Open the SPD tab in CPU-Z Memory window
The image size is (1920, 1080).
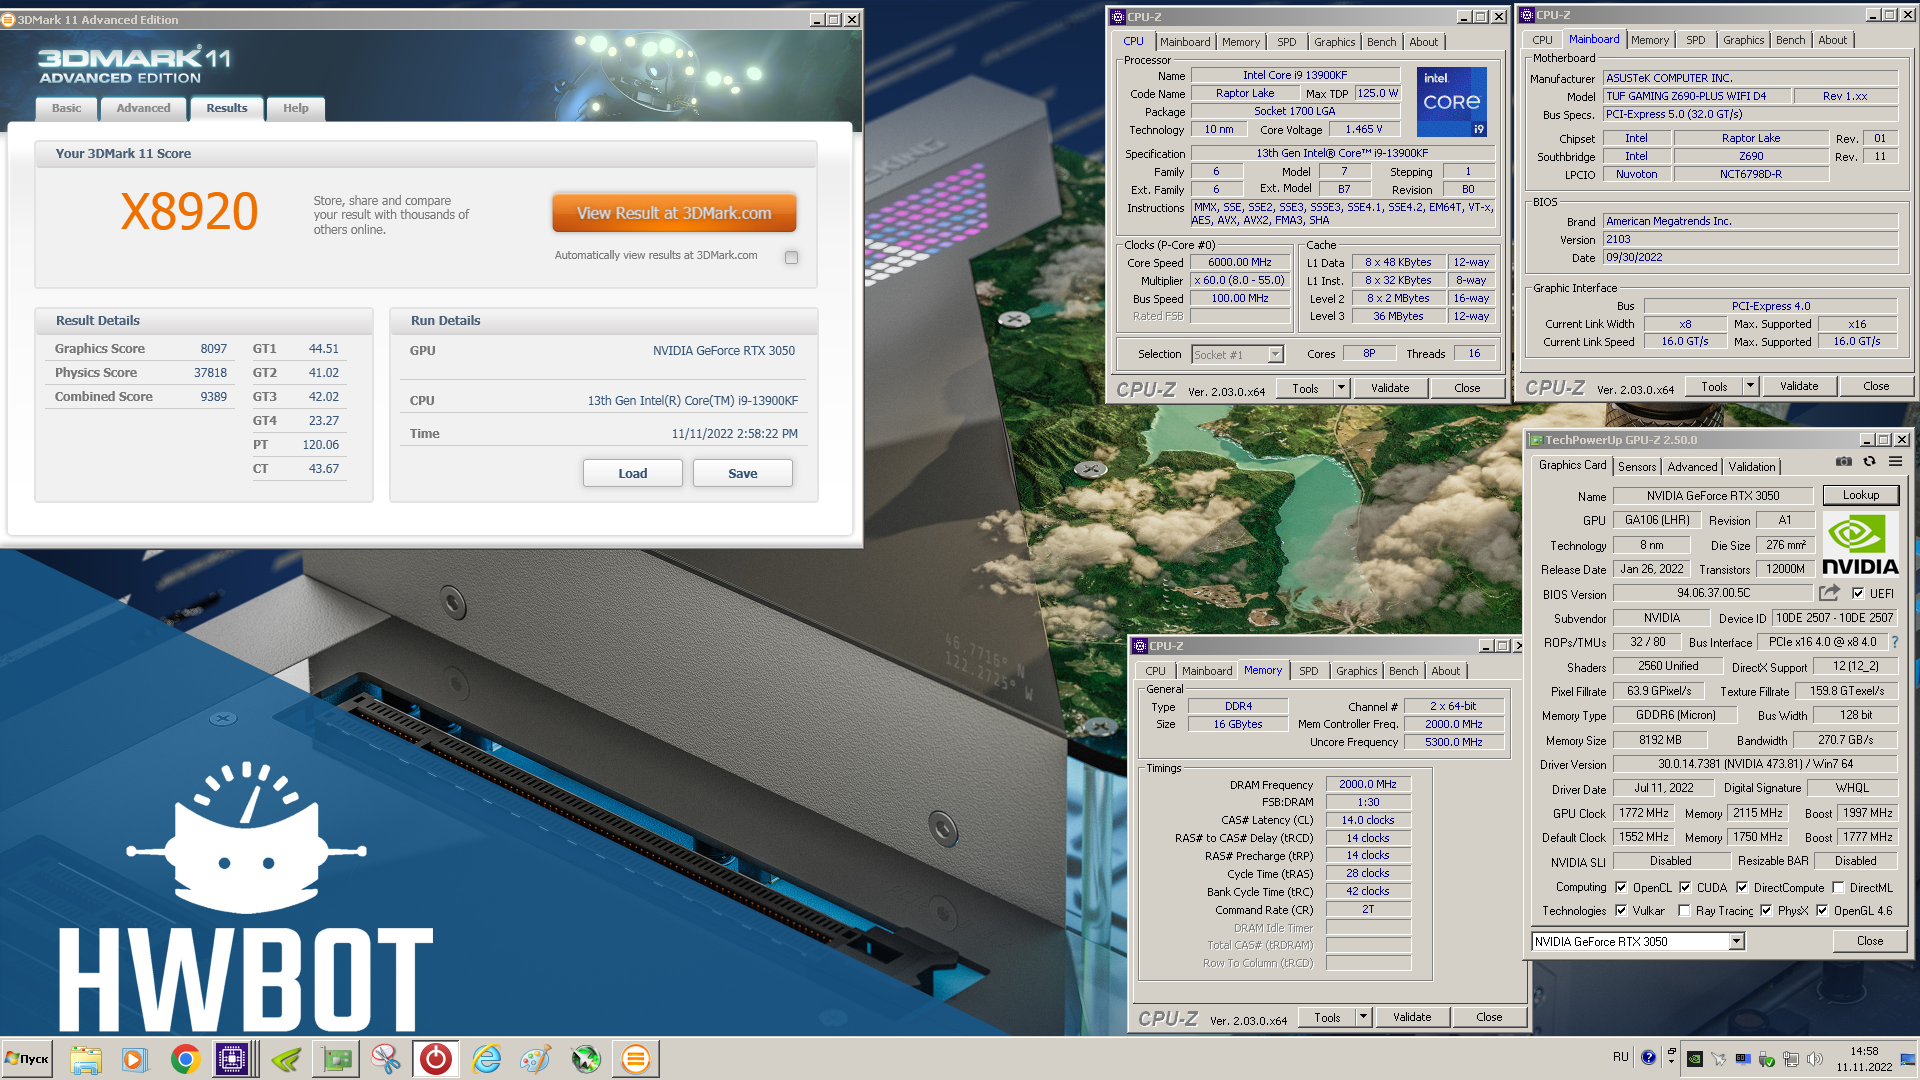pos(1309,671)
